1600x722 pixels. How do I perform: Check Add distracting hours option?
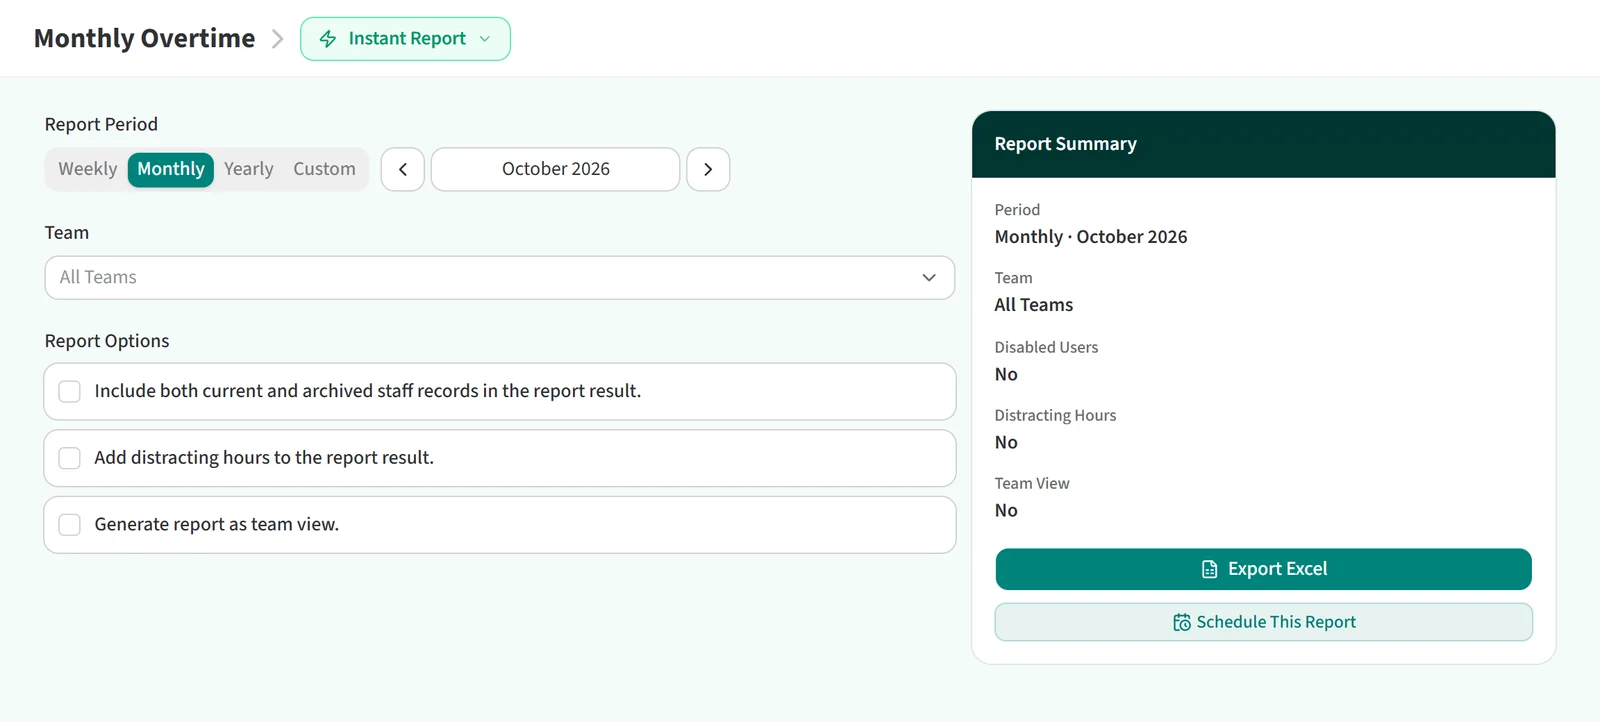(69, 458)
